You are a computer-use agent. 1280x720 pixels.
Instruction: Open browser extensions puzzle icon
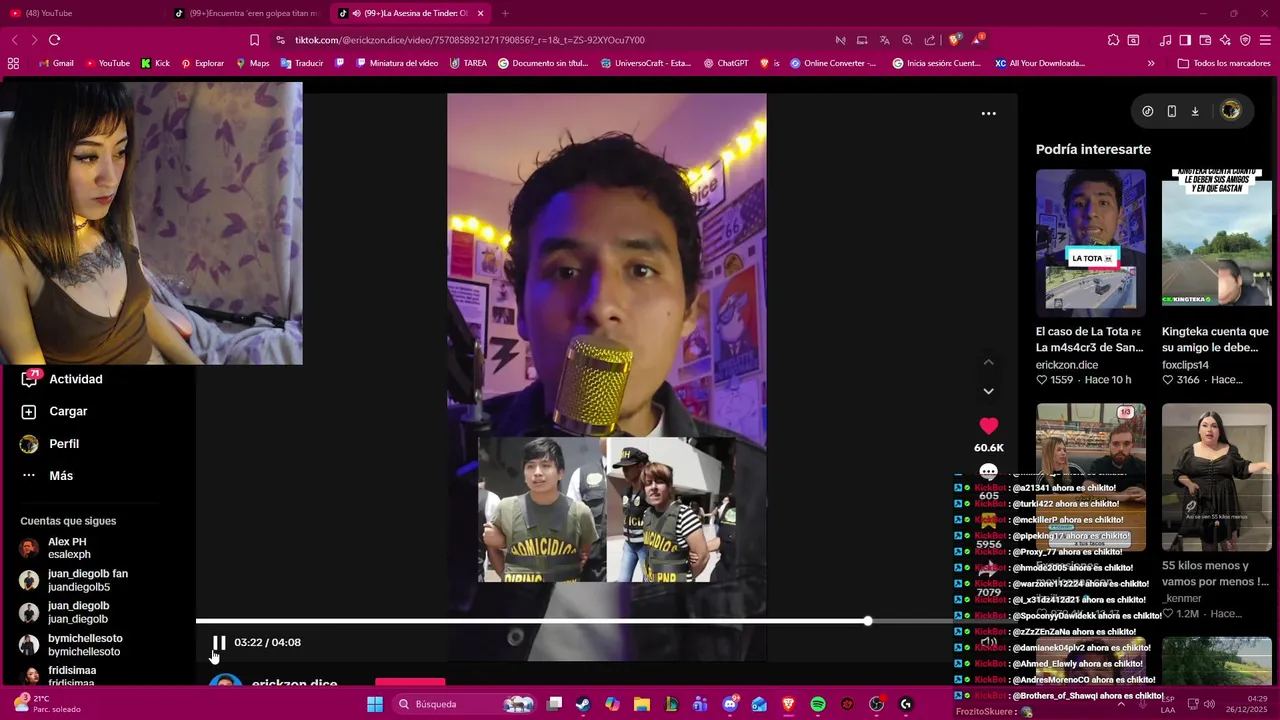coord(1113,40)
